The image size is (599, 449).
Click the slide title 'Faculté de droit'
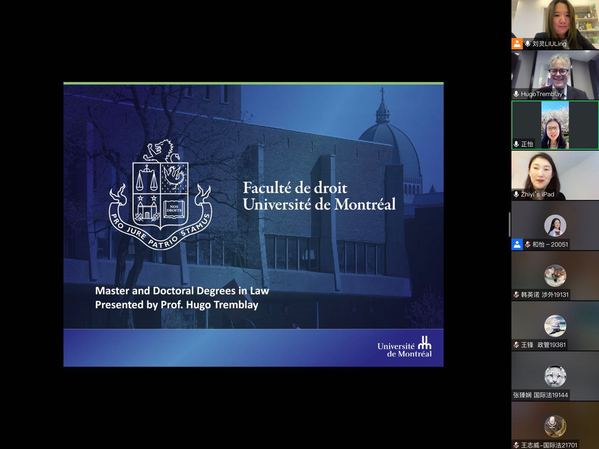click(295, 188)
